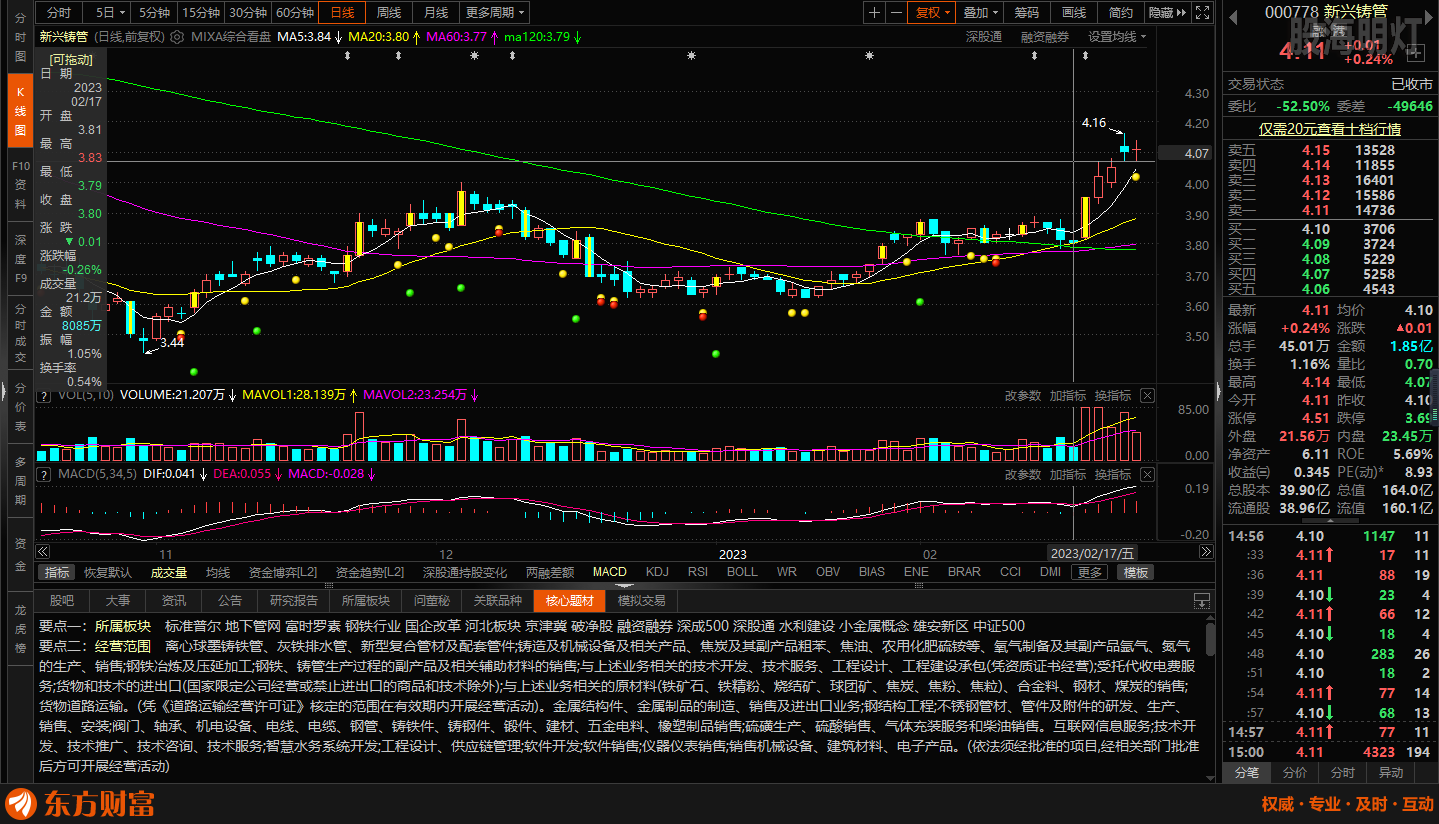Image resolution: width=1439 pixels, height=824 pixels.
Task: Click 加指标 in MACD panel
Action: click(x=1067, y=474)
